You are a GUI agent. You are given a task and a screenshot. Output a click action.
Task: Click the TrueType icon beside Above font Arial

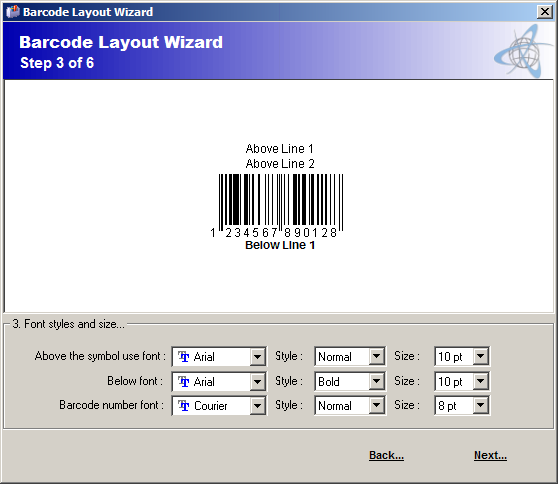(184, 356)
